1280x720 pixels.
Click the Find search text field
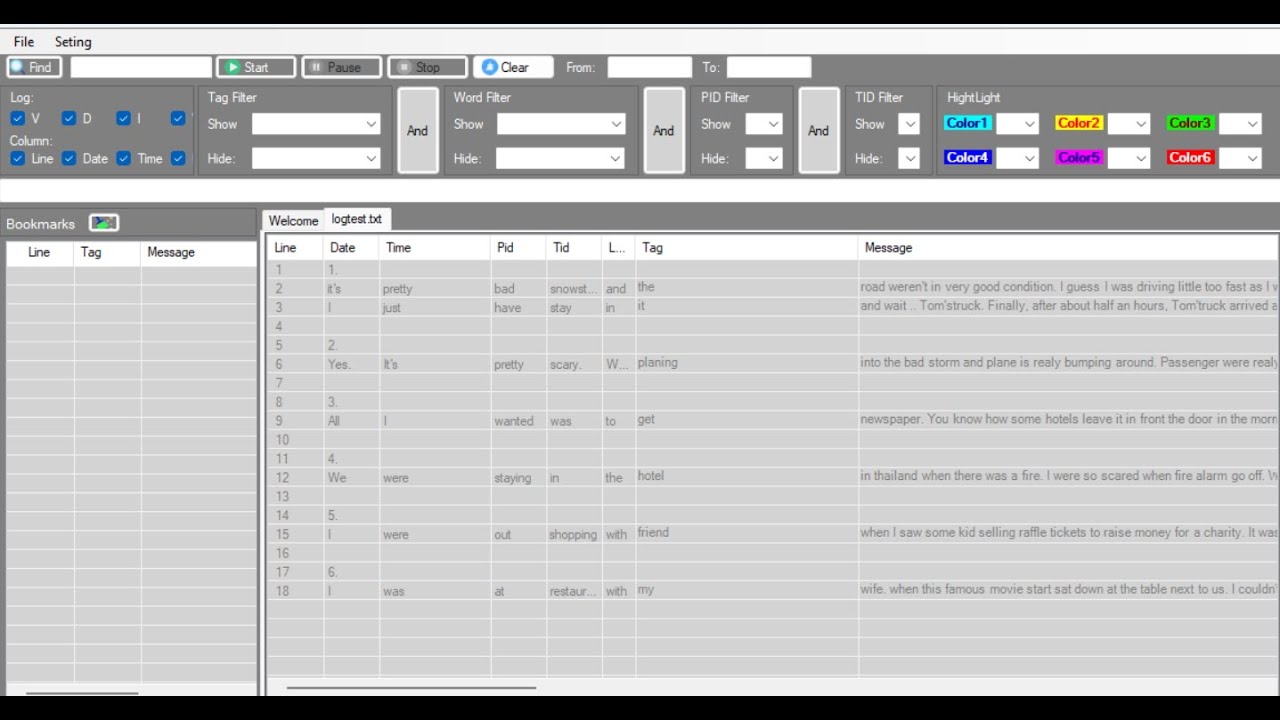pyautogui.click(x=141, y=67)
